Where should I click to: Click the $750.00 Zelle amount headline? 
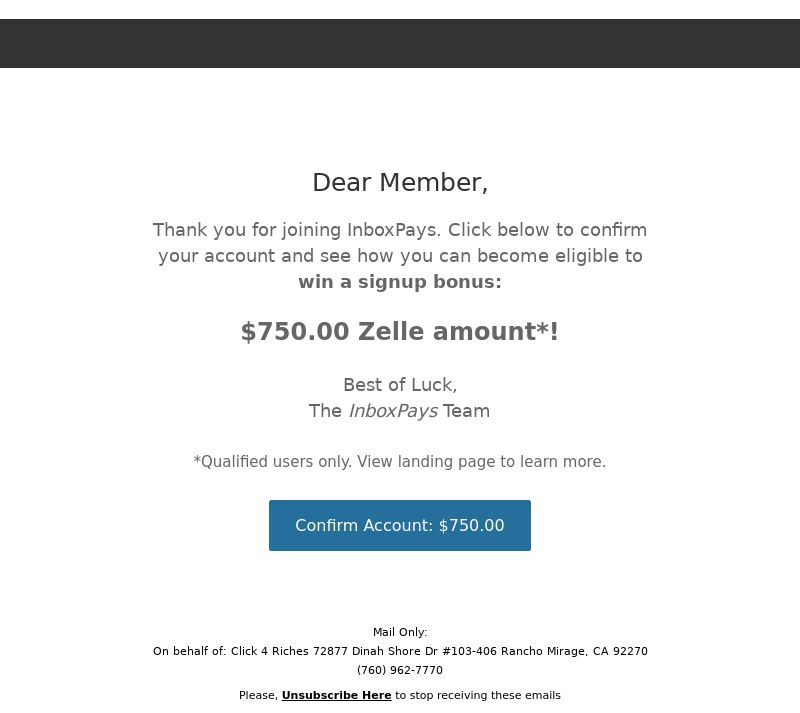400,331
